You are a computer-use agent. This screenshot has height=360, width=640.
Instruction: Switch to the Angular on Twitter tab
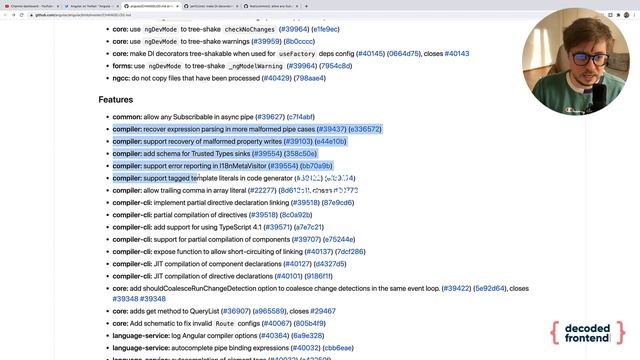point(91,6)
